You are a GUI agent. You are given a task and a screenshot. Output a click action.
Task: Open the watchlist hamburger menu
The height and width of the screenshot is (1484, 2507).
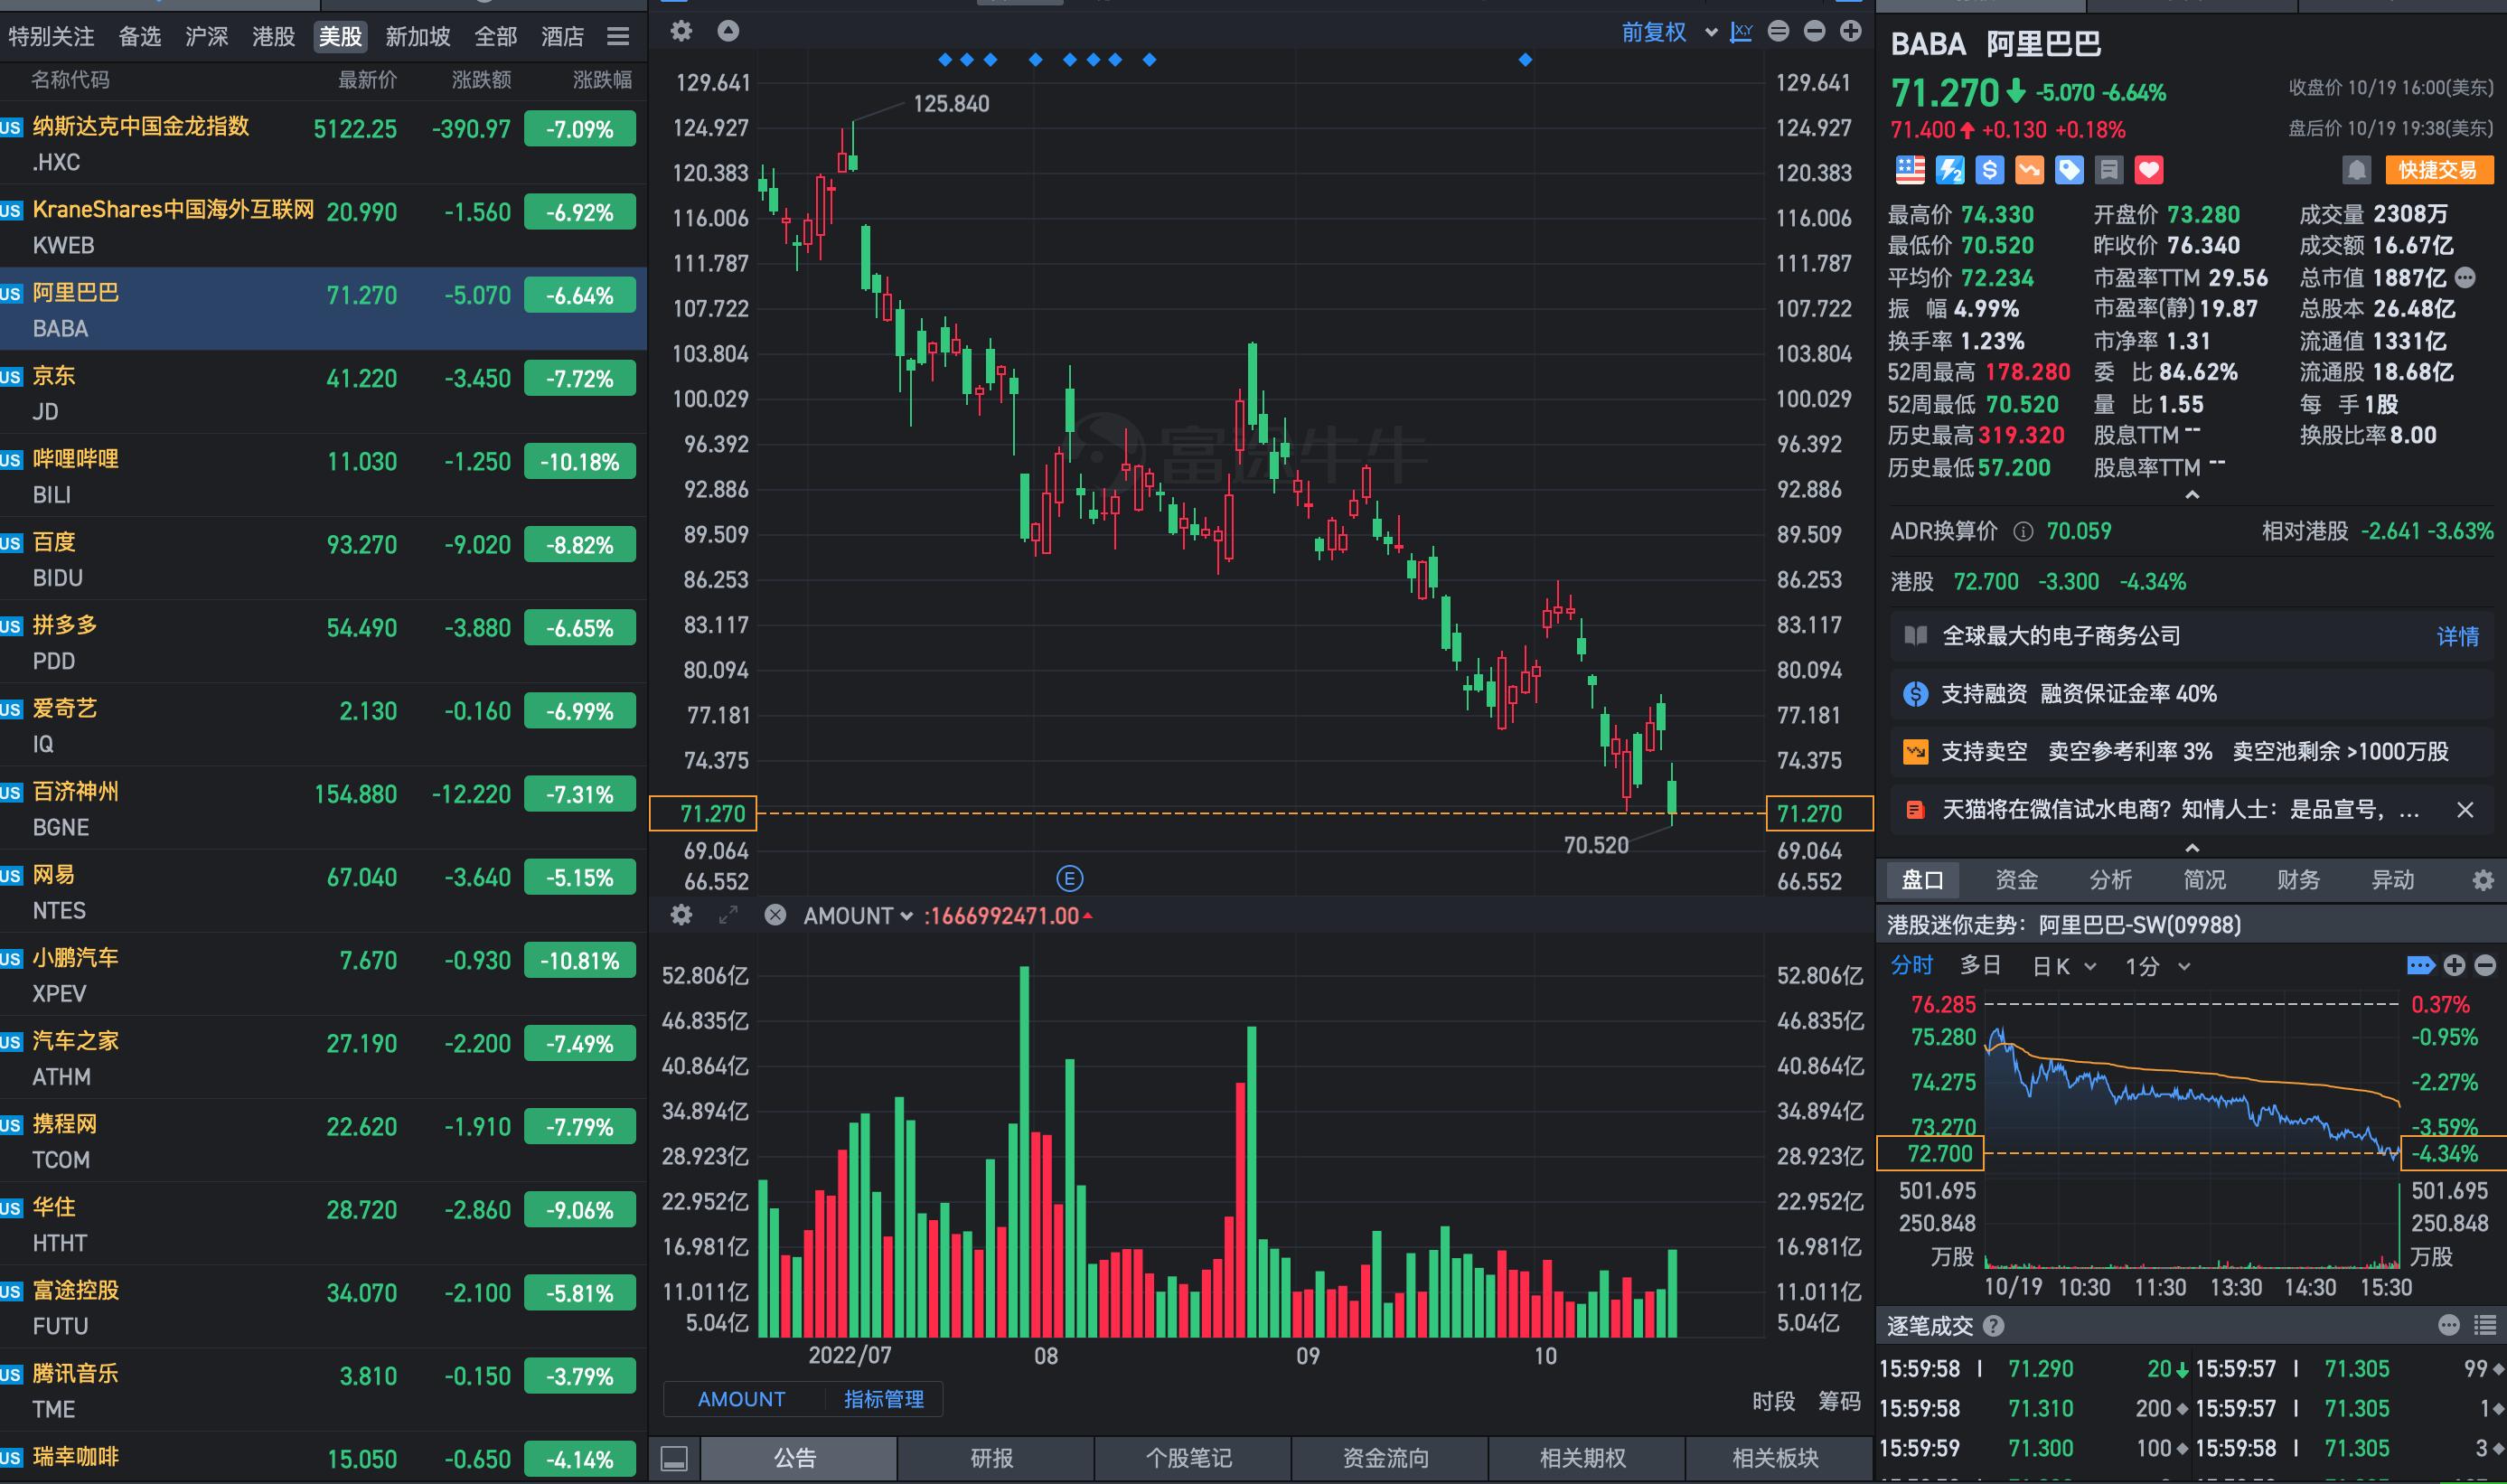point(618,37)
